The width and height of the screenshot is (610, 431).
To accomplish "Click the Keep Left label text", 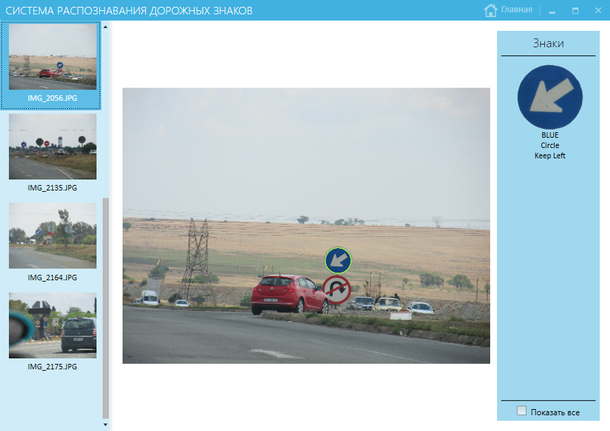I will pos(550,156).
